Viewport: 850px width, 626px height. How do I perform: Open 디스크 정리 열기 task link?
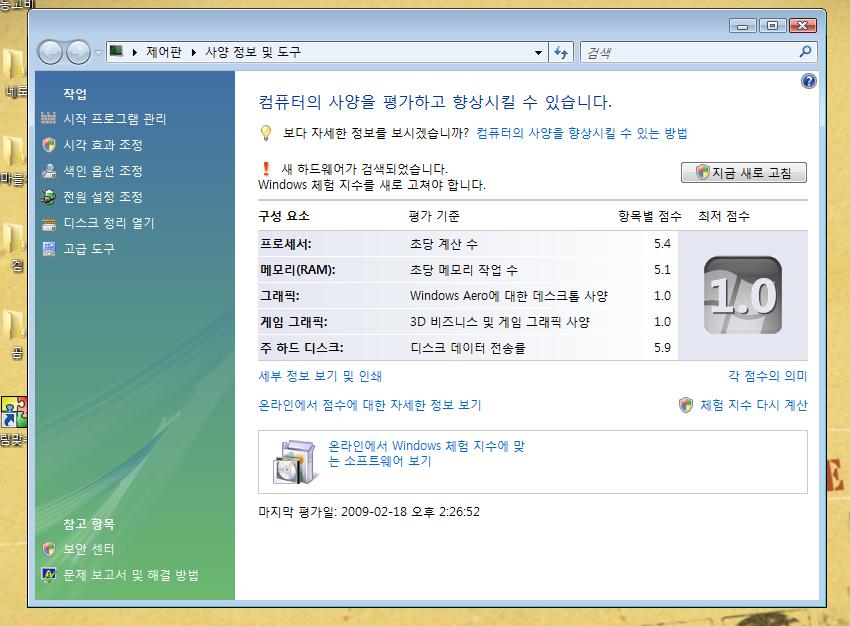[x=109, y=223]
